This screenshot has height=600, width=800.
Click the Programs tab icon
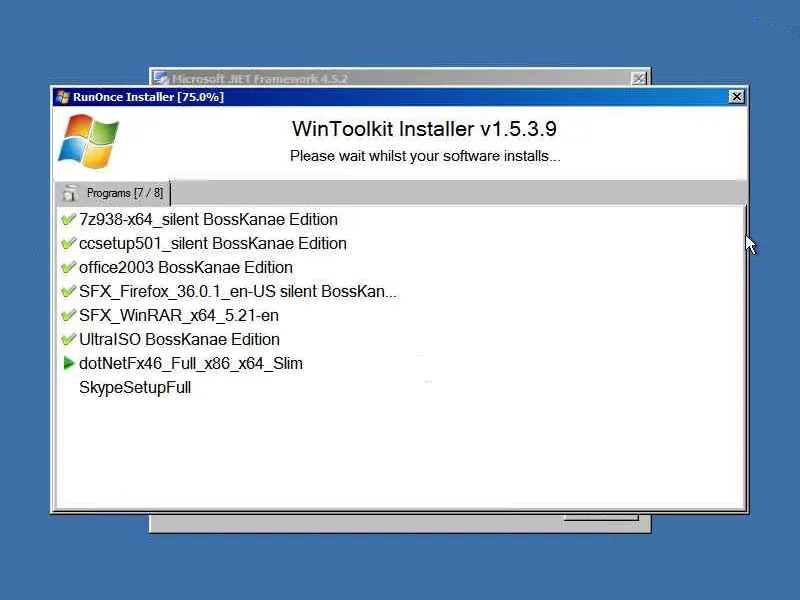(69, 193)
